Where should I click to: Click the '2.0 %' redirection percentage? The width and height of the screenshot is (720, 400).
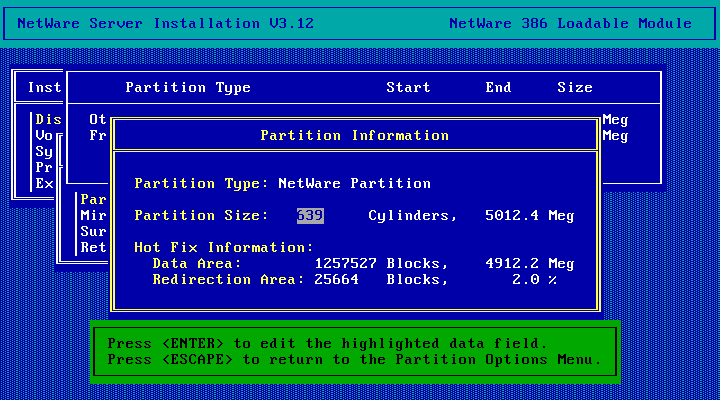[534, 280]
